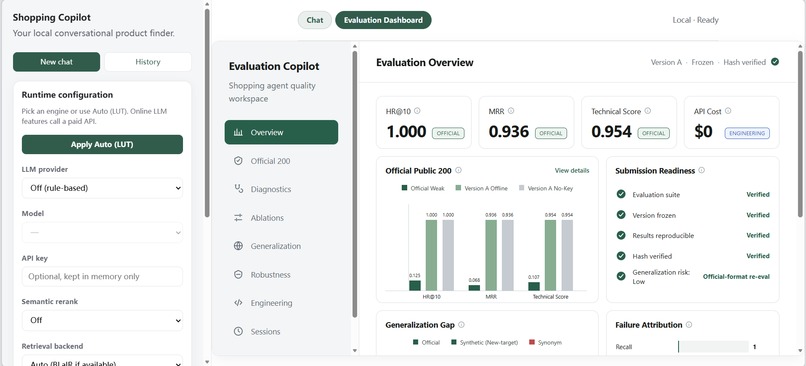
Task: Open the Retrieval backend dropdown
Action: [x=102, y=360]
